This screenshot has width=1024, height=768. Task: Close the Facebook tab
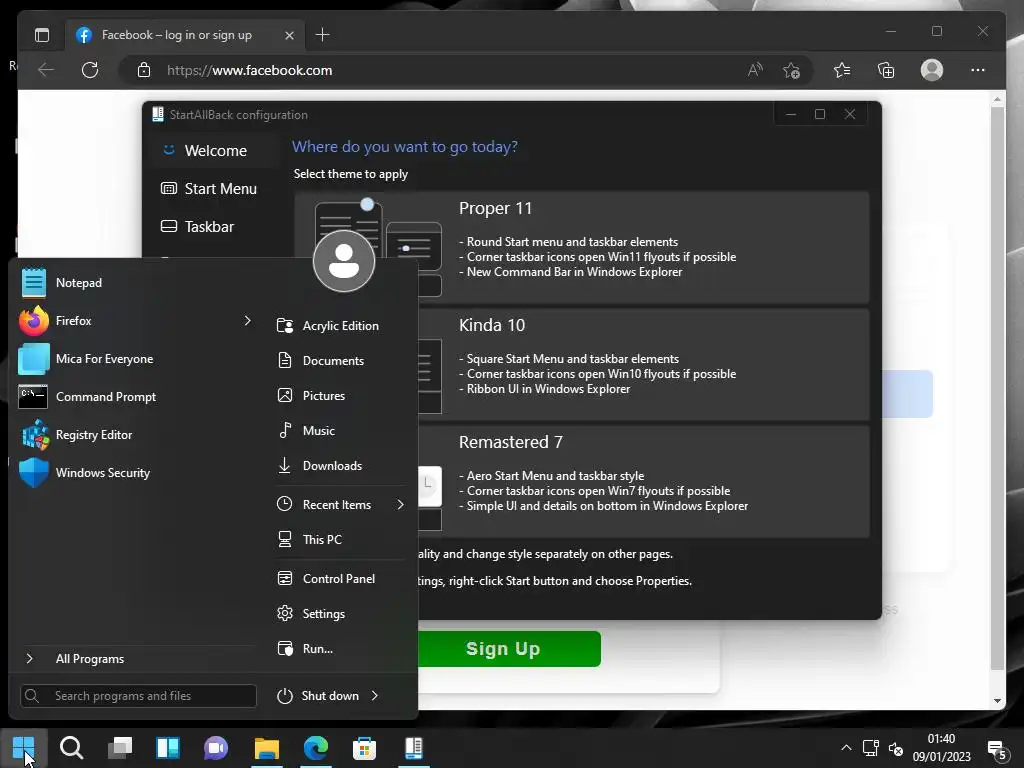click(x=289, y=35)
